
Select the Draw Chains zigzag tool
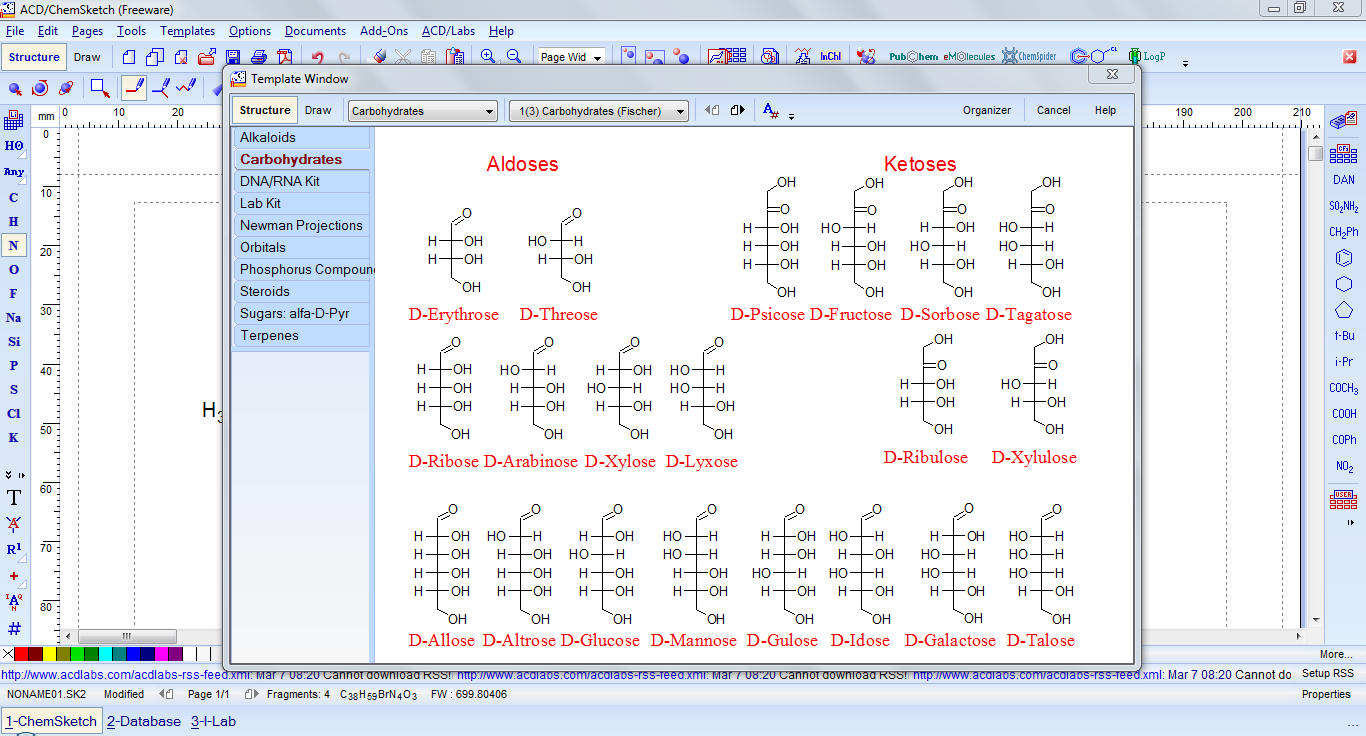click(185, 87)
